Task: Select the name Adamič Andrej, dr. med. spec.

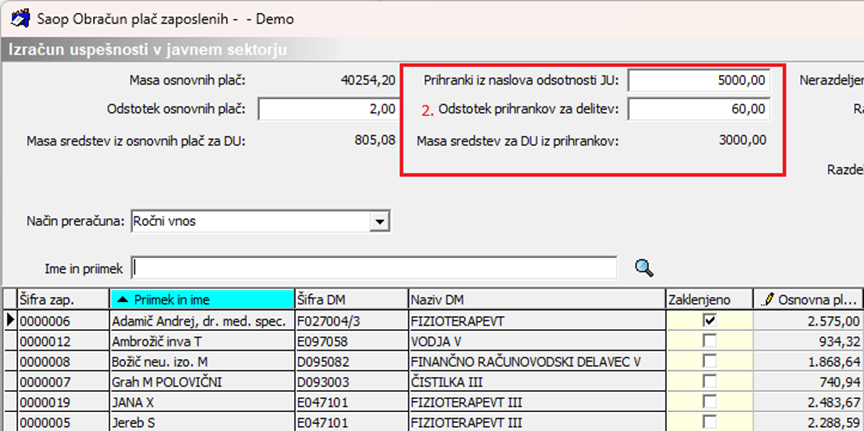Action: coord(199,321)
